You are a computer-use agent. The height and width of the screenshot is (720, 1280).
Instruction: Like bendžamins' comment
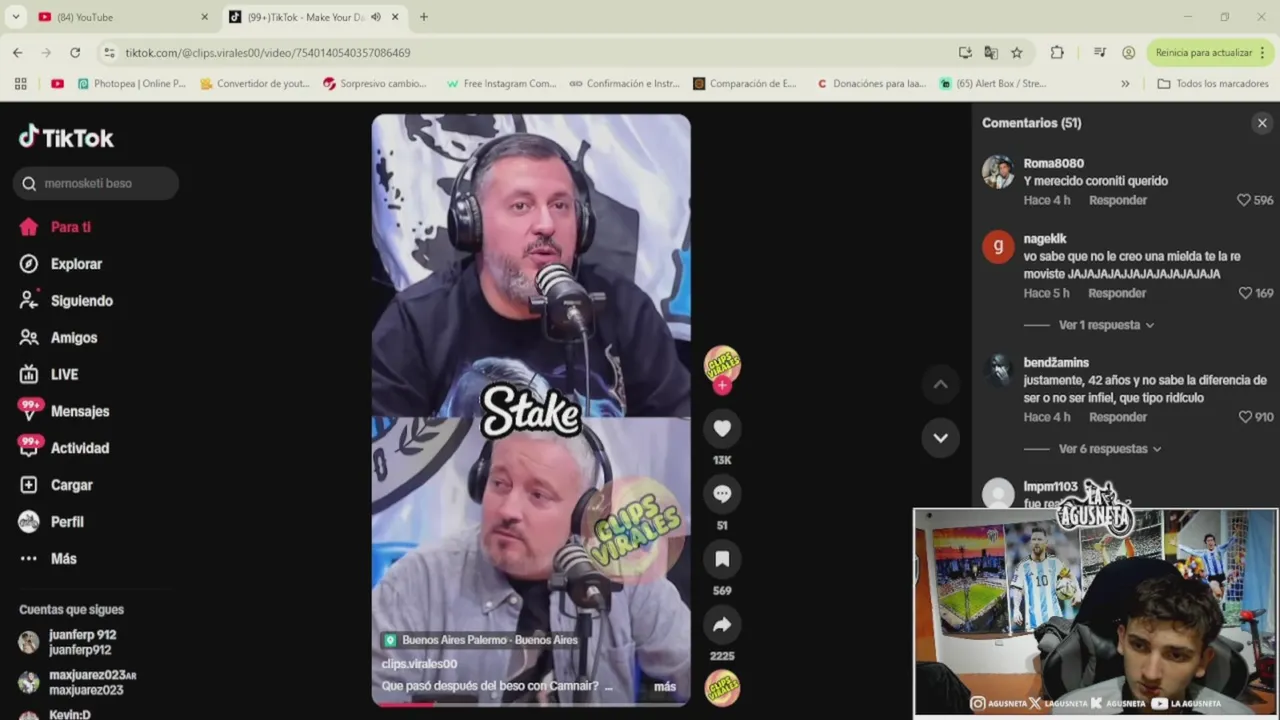coord(1245,417)
